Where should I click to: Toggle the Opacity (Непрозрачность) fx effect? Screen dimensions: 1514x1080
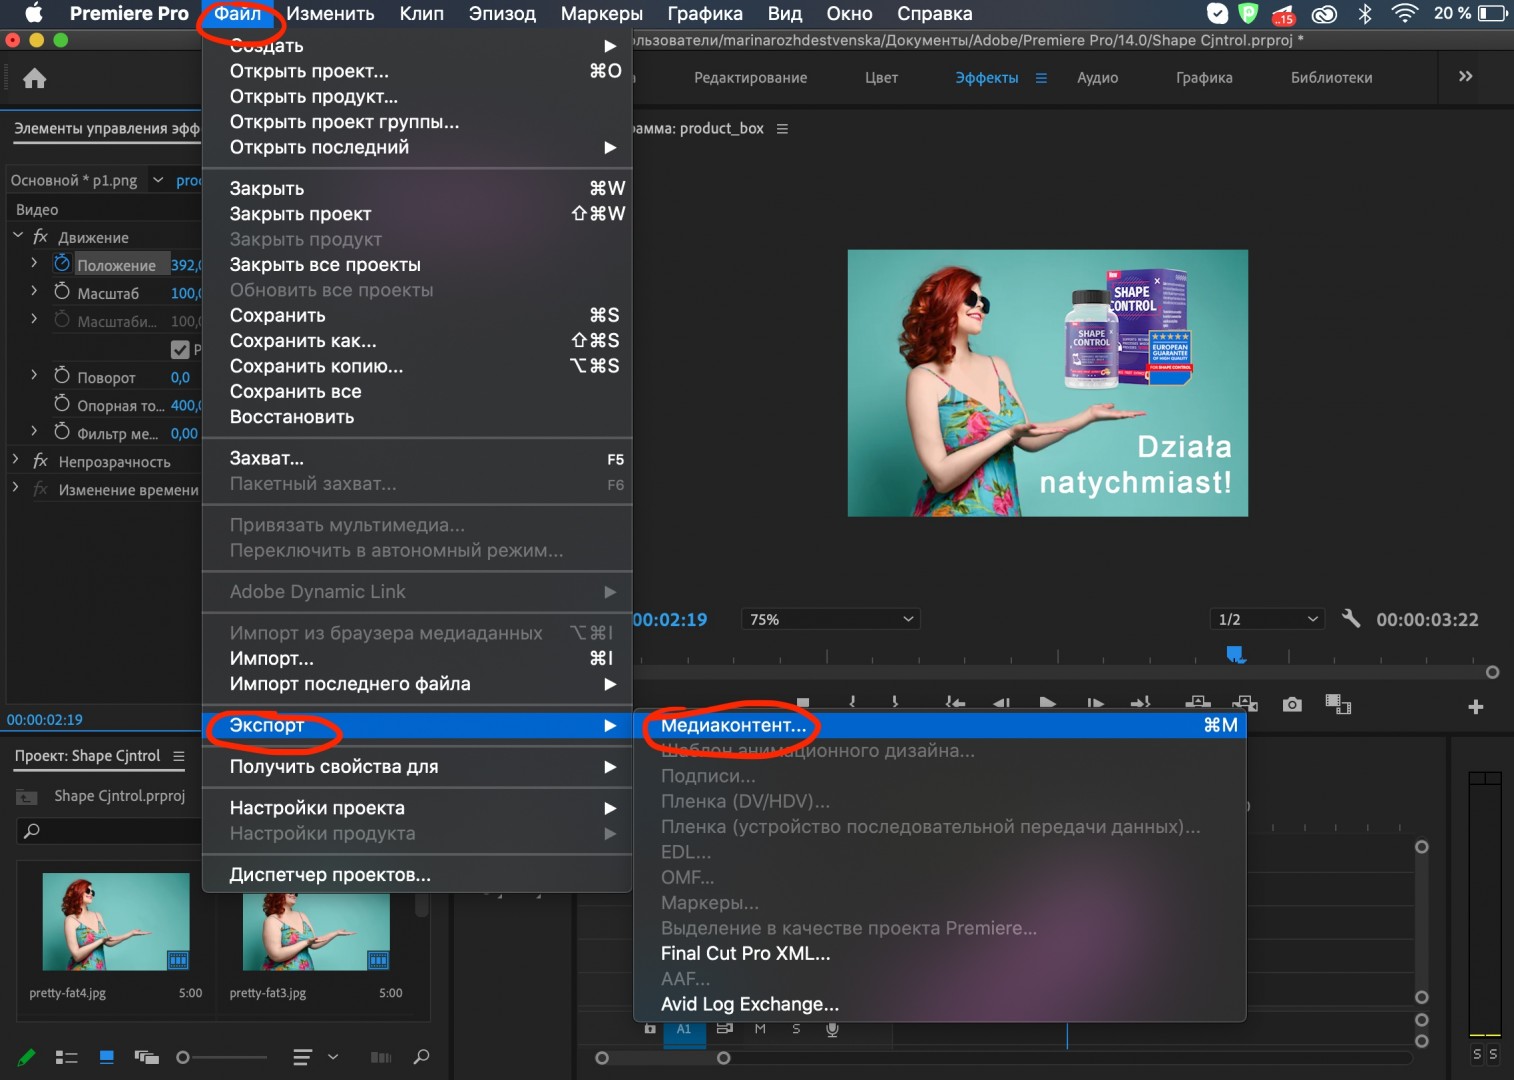41,461
